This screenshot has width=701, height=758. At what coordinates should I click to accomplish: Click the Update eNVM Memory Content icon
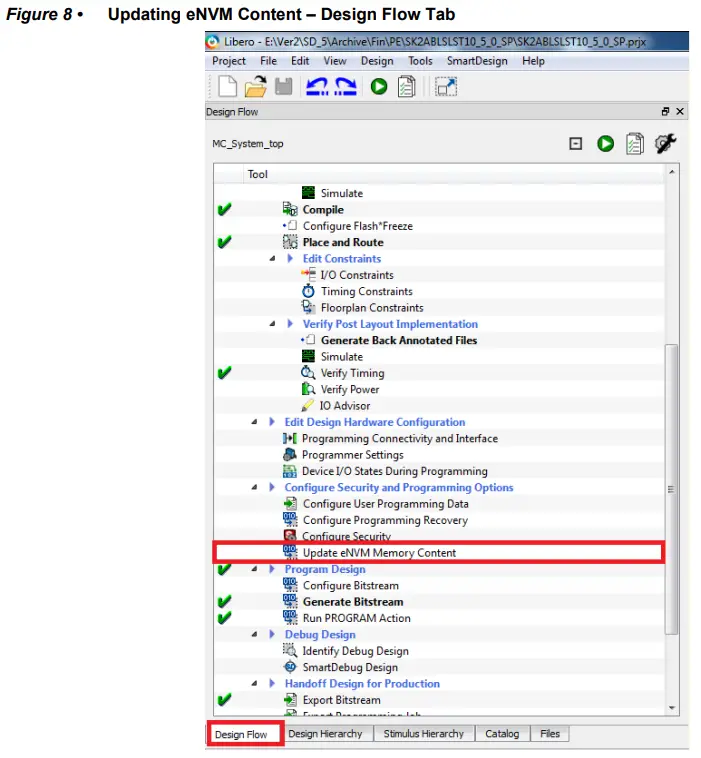coord(290,552)
